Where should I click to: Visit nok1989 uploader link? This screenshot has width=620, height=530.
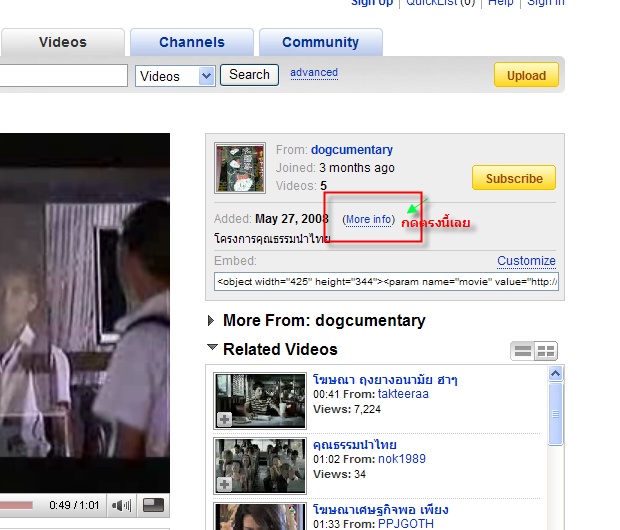coord(402,459)
